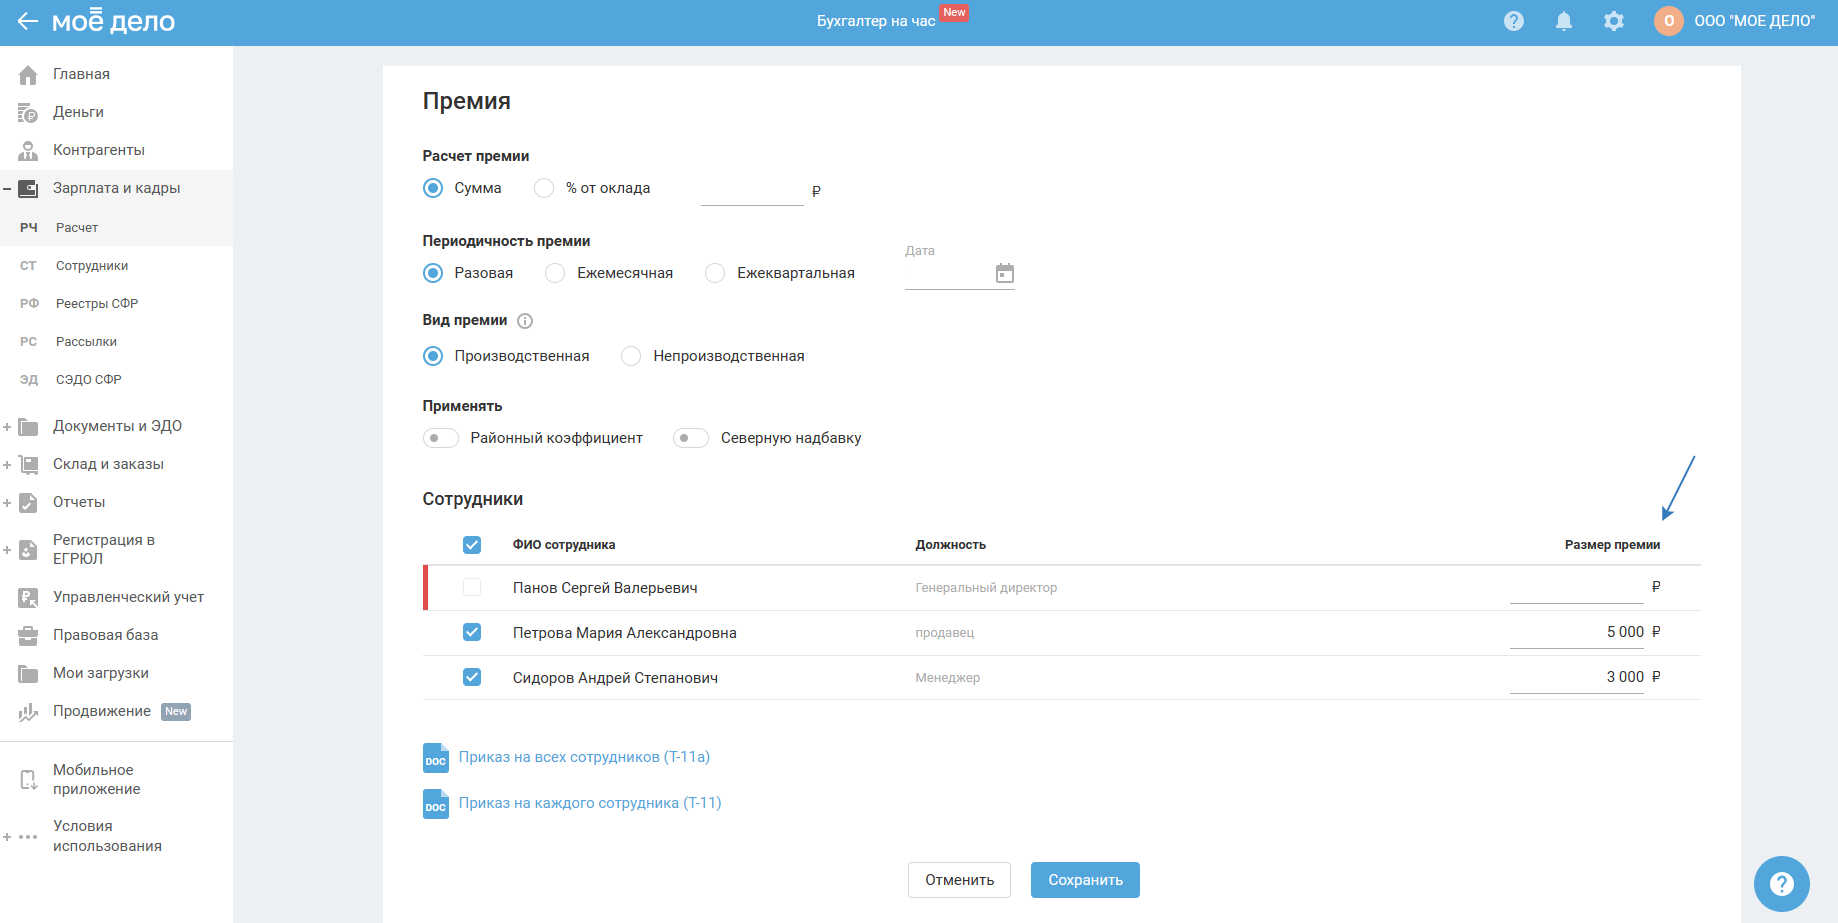Click the Склад и заказы icon
Screen dimensions: 1838x923
point(28,465)
